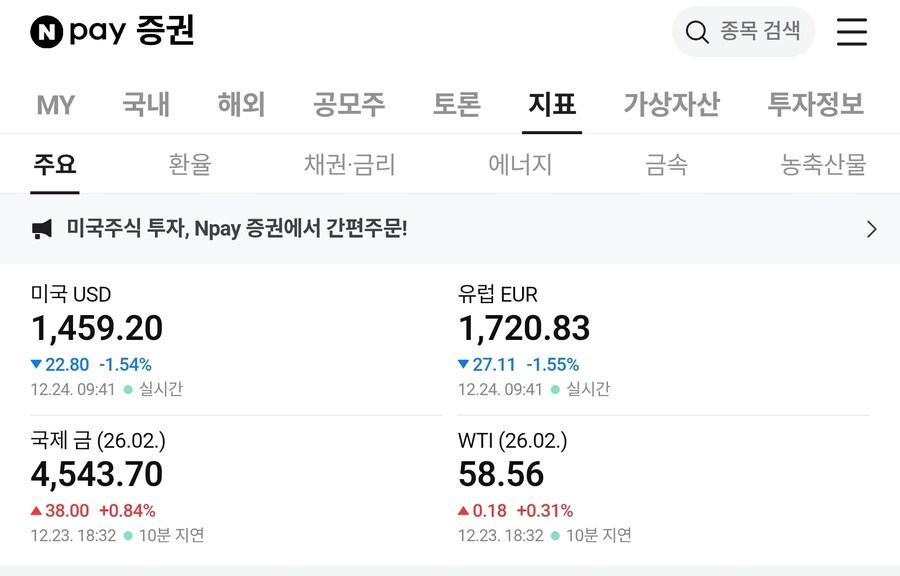Open the 투자정보 section
The image size is (900, 576).
(814, 104)
